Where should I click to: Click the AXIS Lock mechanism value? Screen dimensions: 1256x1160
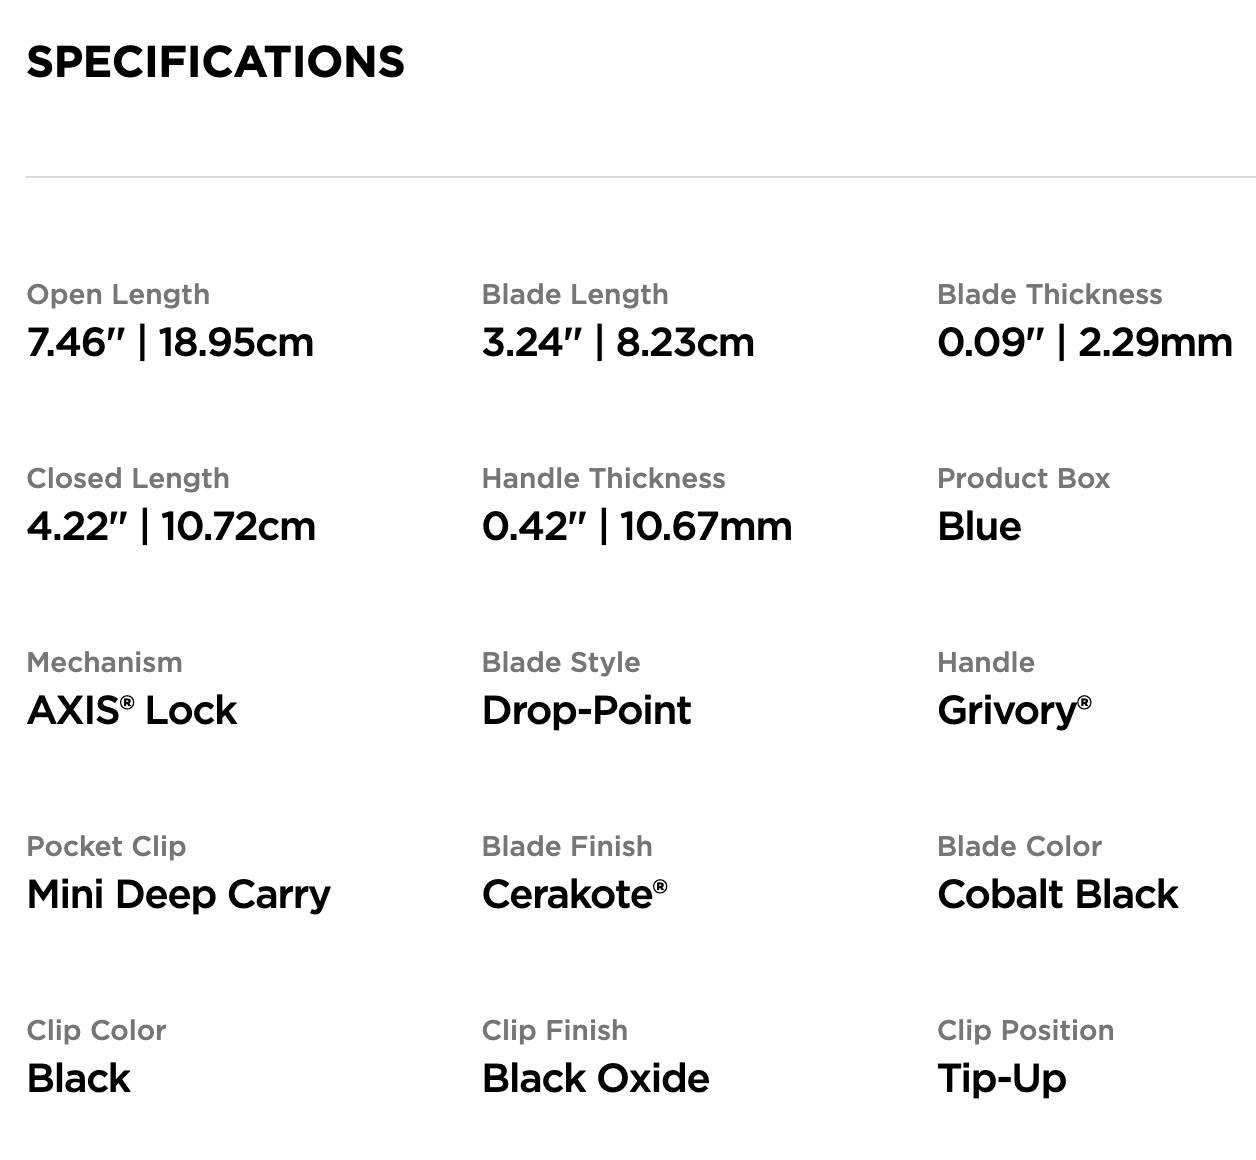pos(132,711)
